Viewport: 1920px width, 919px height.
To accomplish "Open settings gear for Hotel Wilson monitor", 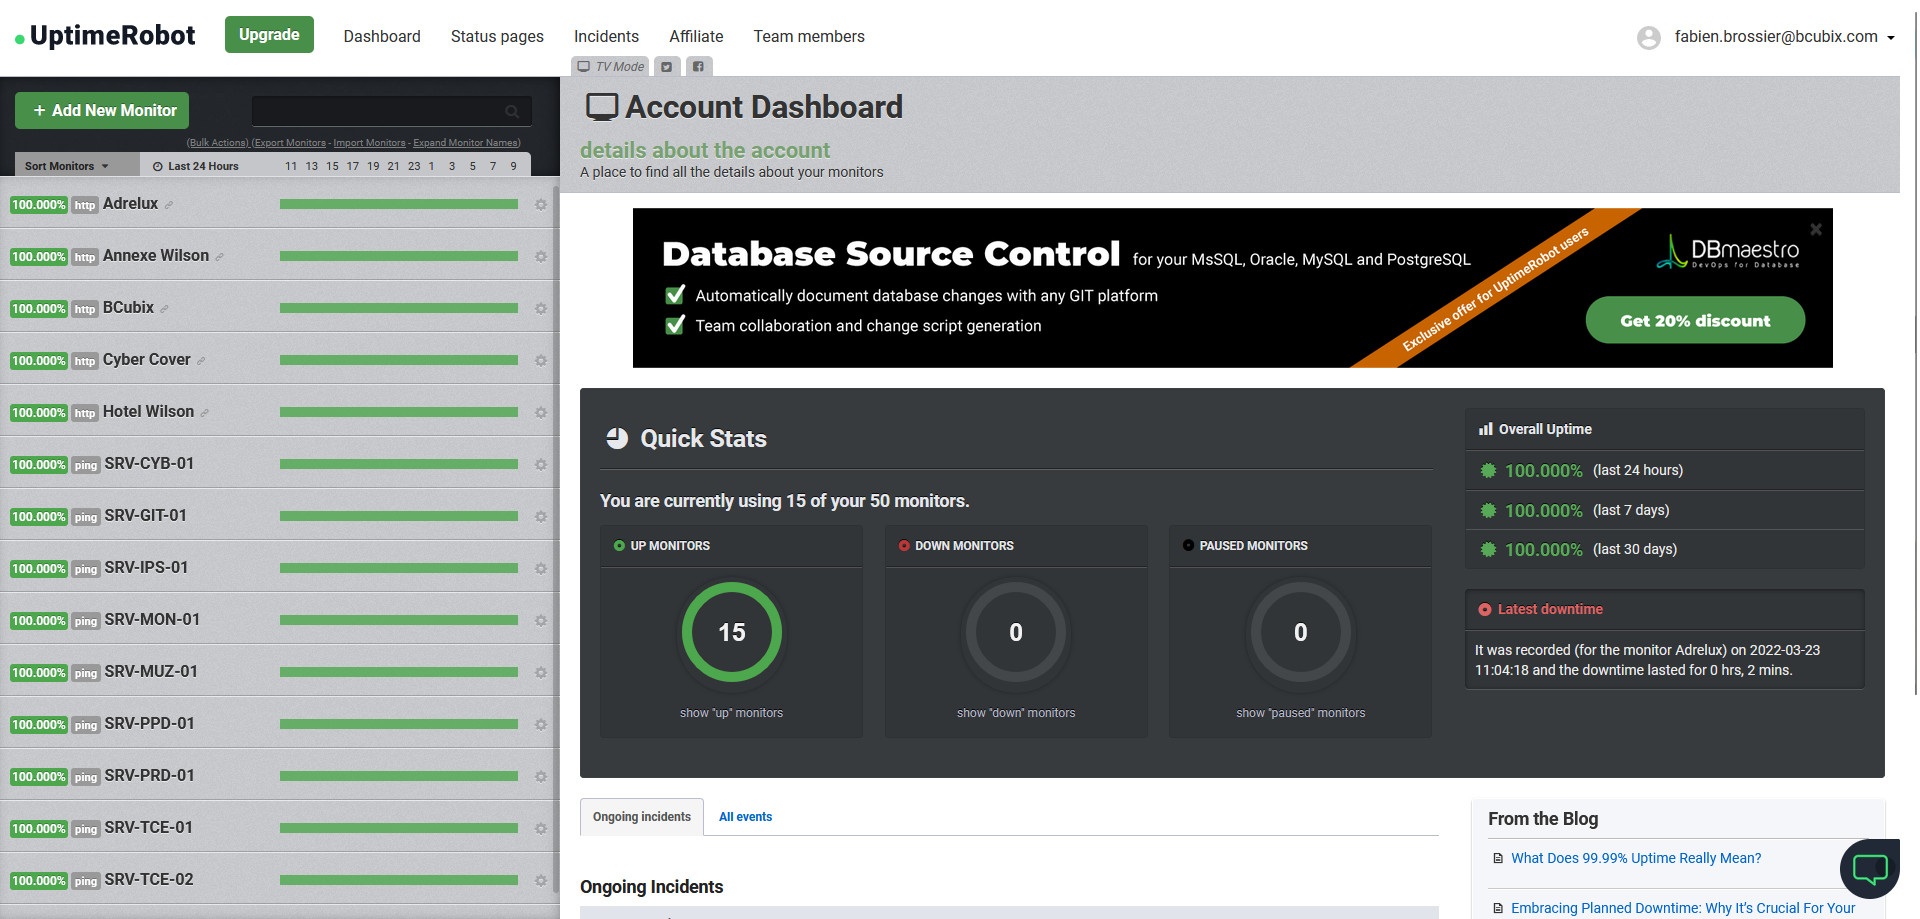I will (x=541, y=413).
